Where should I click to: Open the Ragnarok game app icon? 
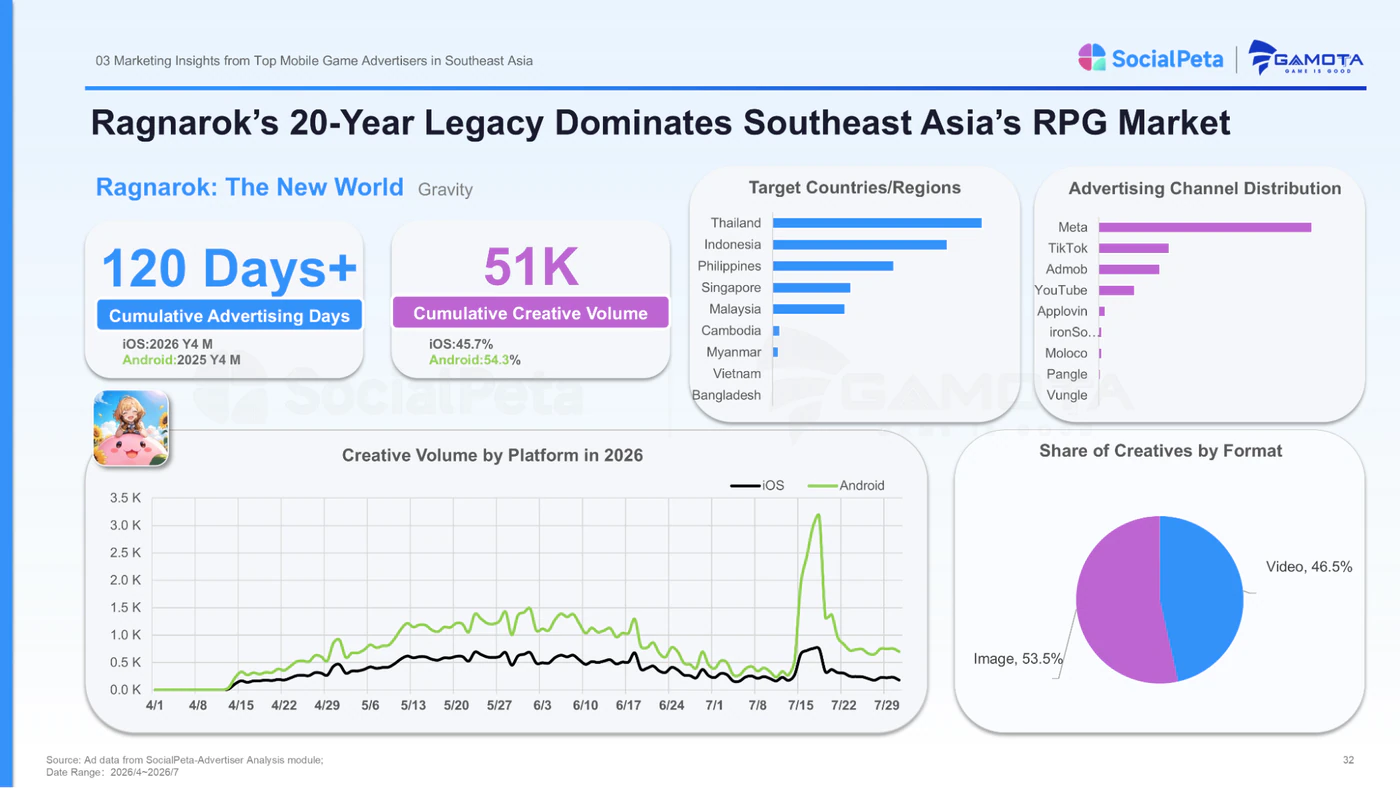click(x=131, y=428)
